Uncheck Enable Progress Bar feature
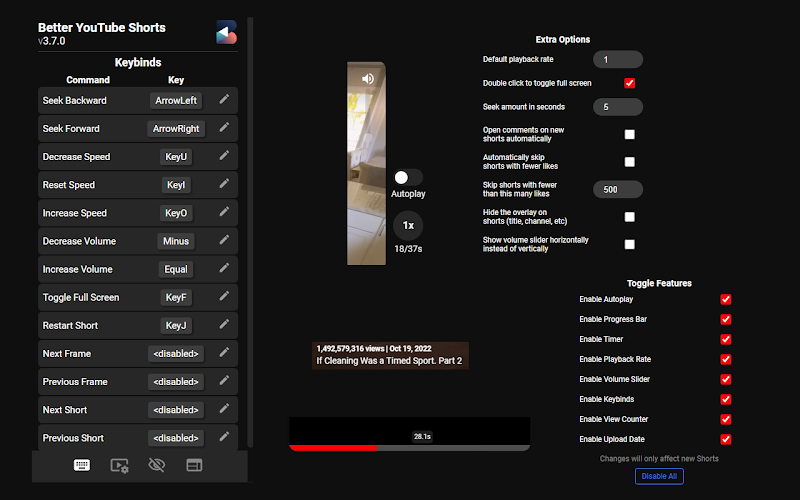Viewport: 800px width, 500px height. coord(726,319)
